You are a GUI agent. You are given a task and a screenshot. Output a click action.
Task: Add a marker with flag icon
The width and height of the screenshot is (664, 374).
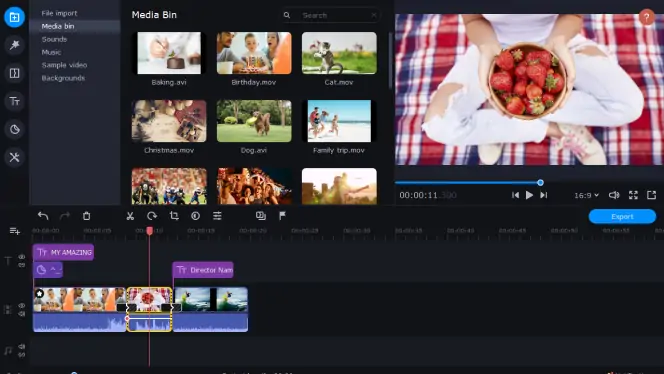click(282, 216)
